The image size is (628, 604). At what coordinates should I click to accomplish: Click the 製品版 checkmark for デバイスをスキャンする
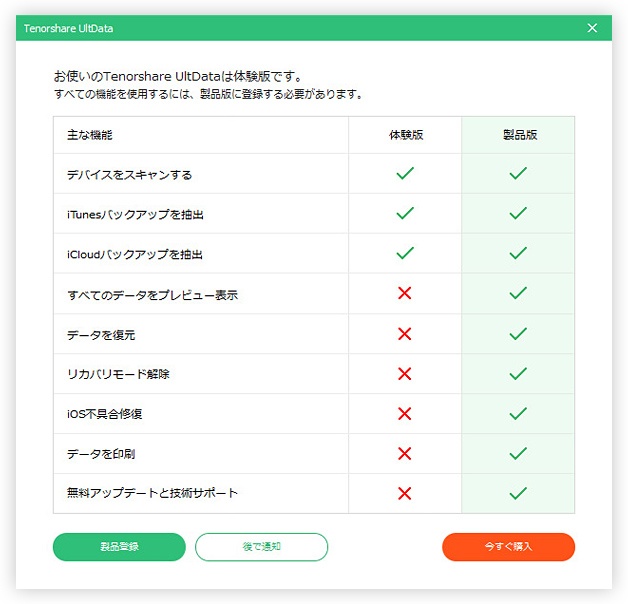518,173
